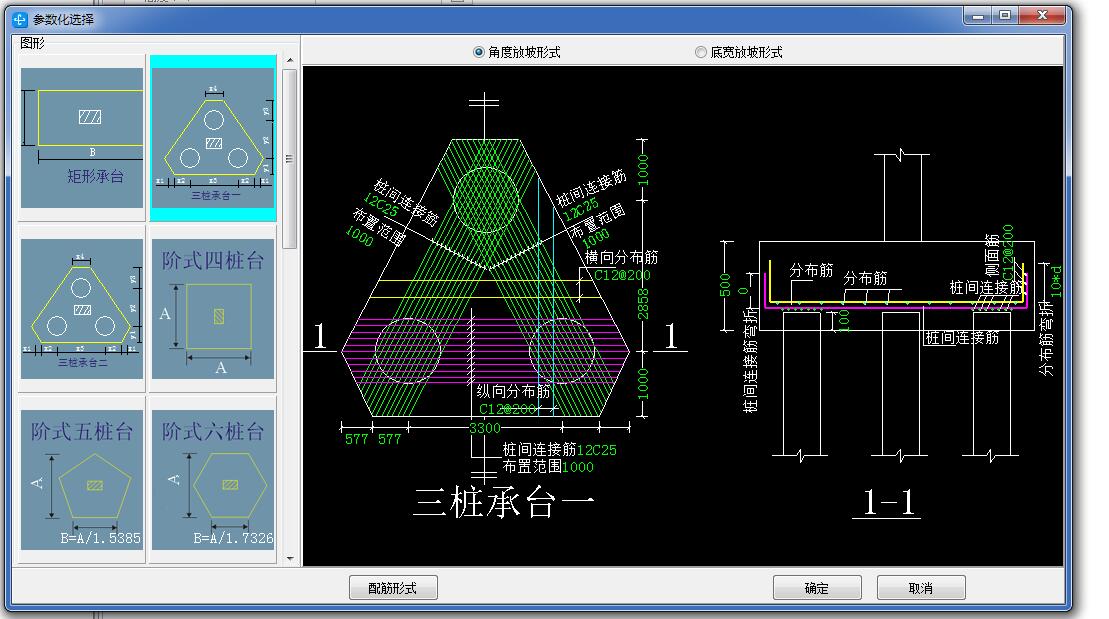Click the 3300 width dimension value
1109x619 pixels.
coord(485,428)
